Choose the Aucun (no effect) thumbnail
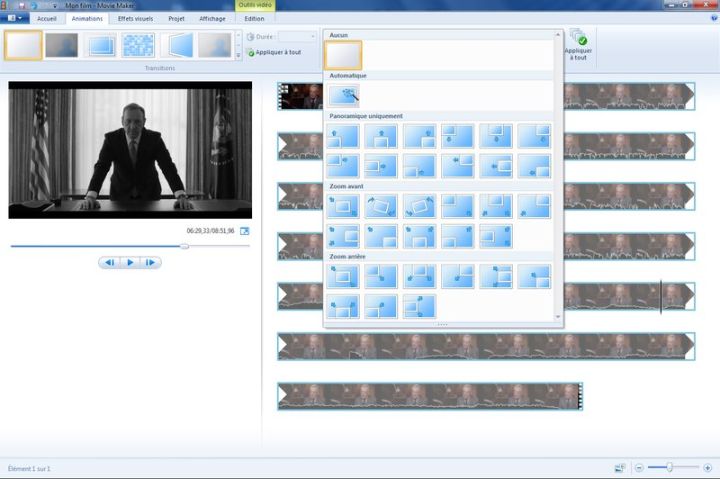 343,54
